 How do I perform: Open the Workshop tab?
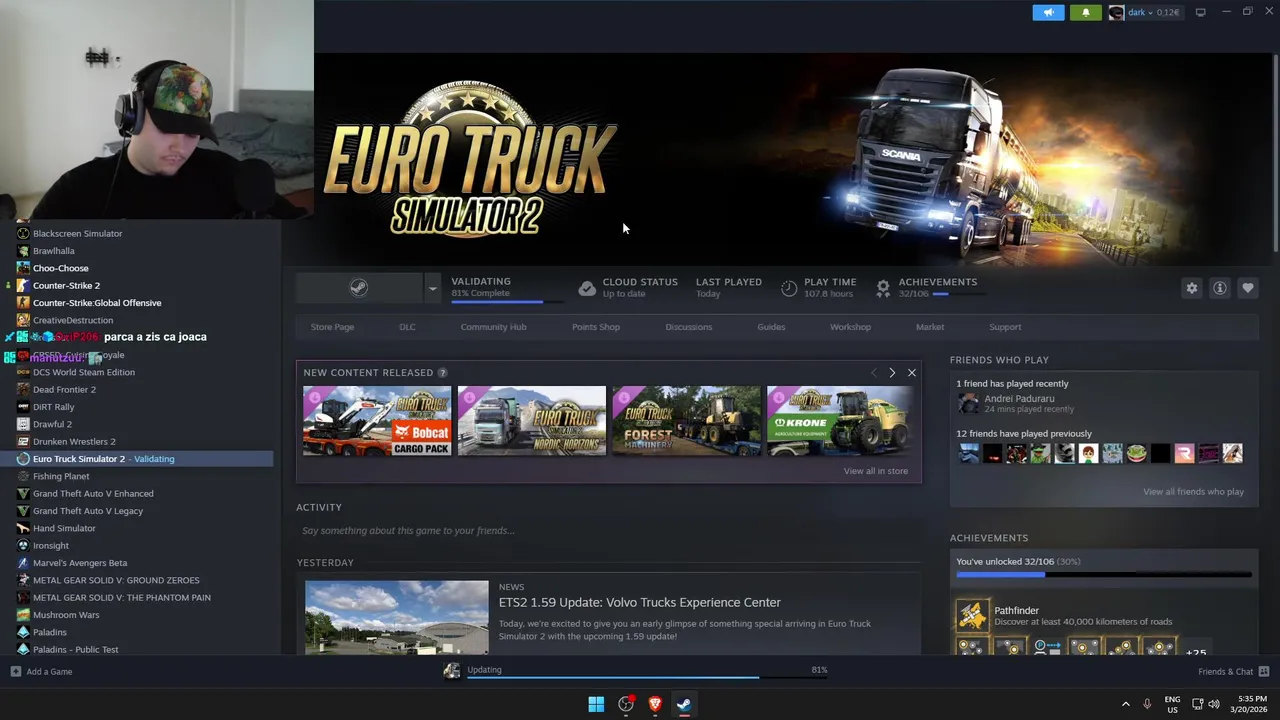tap(850, 327)
